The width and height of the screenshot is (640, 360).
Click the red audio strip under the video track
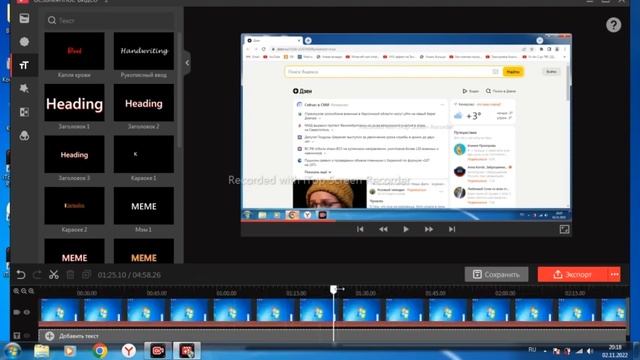tap(333, 324)
